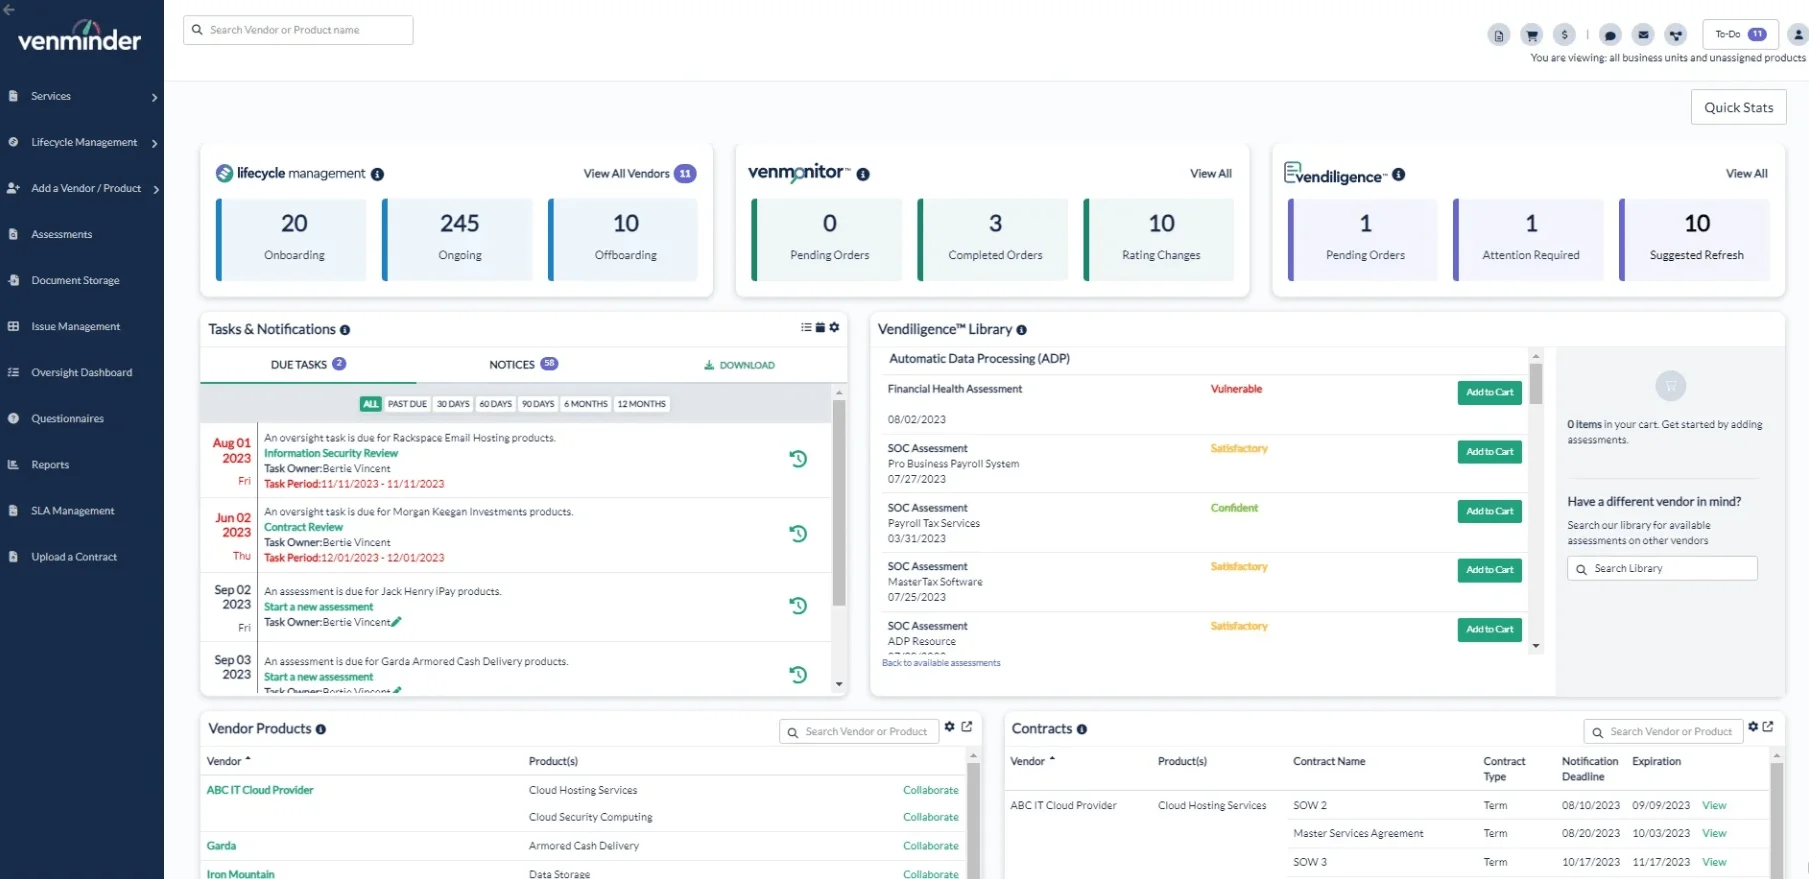Open Vendor Products panel in new window icon
Viewport: 1809px width, 879px height.
coord(967,727)
